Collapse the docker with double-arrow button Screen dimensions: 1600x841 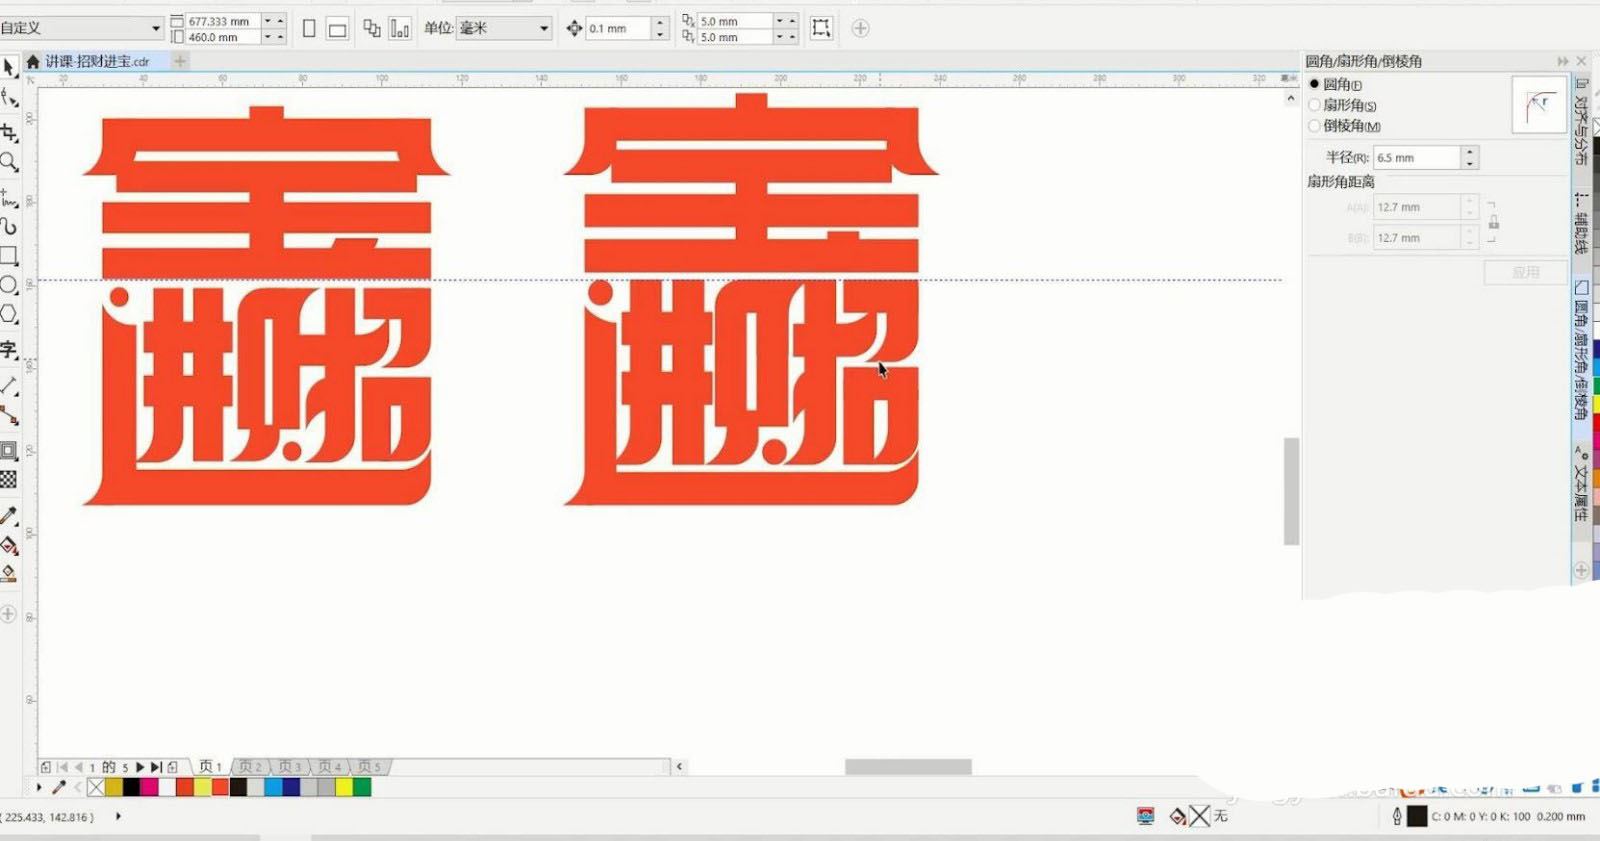(1563, 61)
